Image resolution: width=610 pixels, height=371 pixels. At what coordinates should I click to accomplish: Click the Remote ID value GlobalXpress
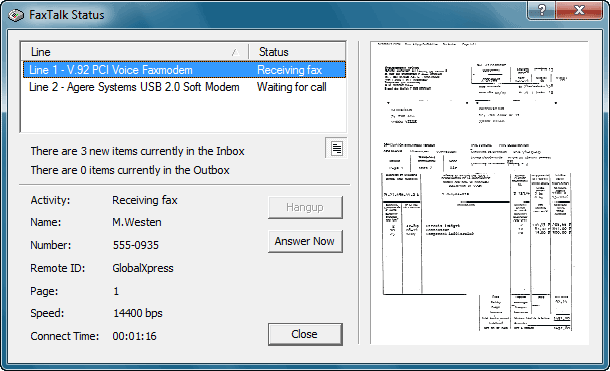pyautogui.click(x=143, y=268)
